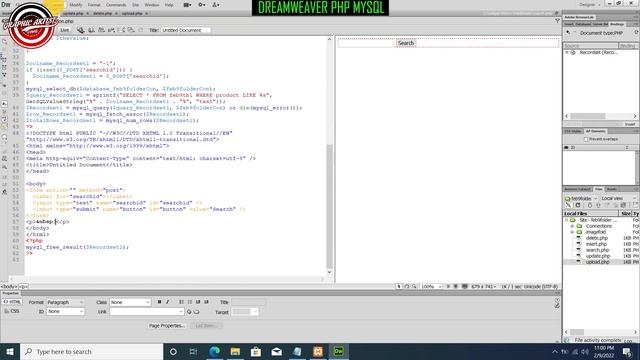Open the CSS Styles tab
Screen dimensions: 640x360
tap(573, 131)
